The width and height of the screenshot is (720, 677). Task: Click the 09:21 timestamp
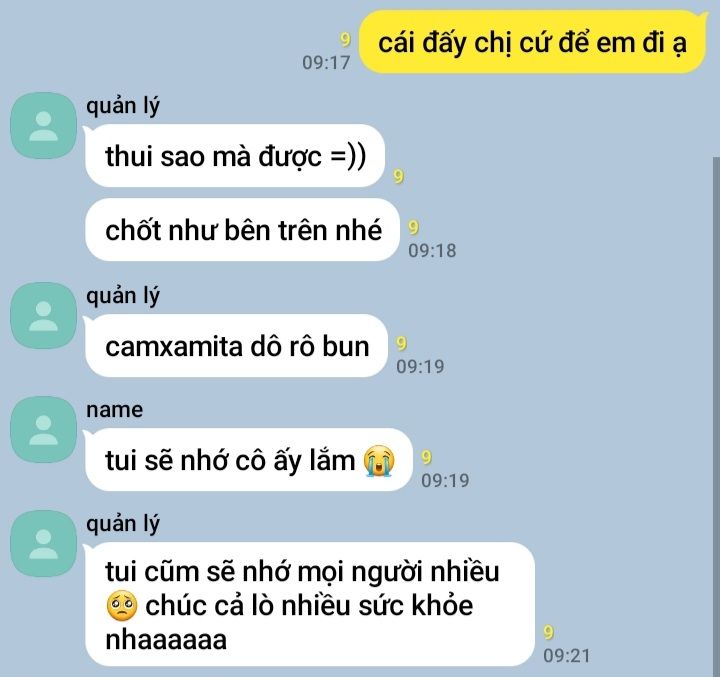[x=567, y=655]
